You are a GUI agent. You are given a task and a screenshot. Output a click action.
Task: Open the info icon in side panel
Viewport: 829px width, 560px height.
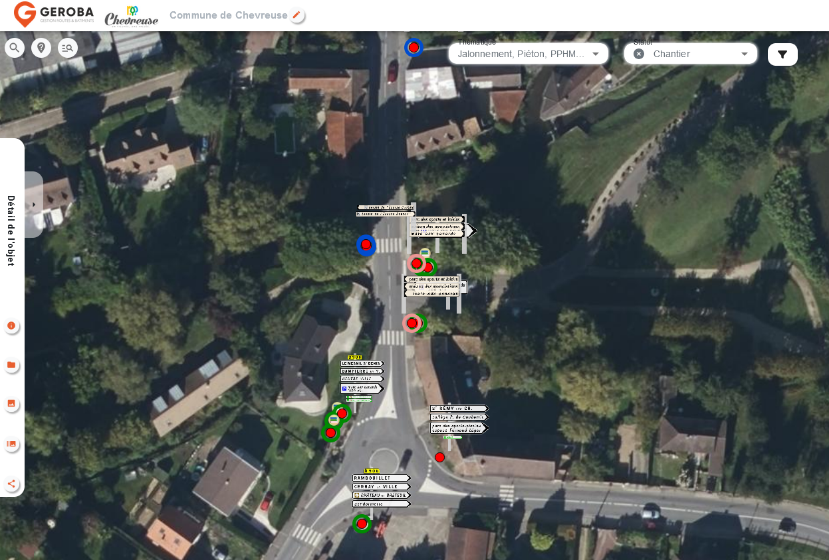(12, 326)
